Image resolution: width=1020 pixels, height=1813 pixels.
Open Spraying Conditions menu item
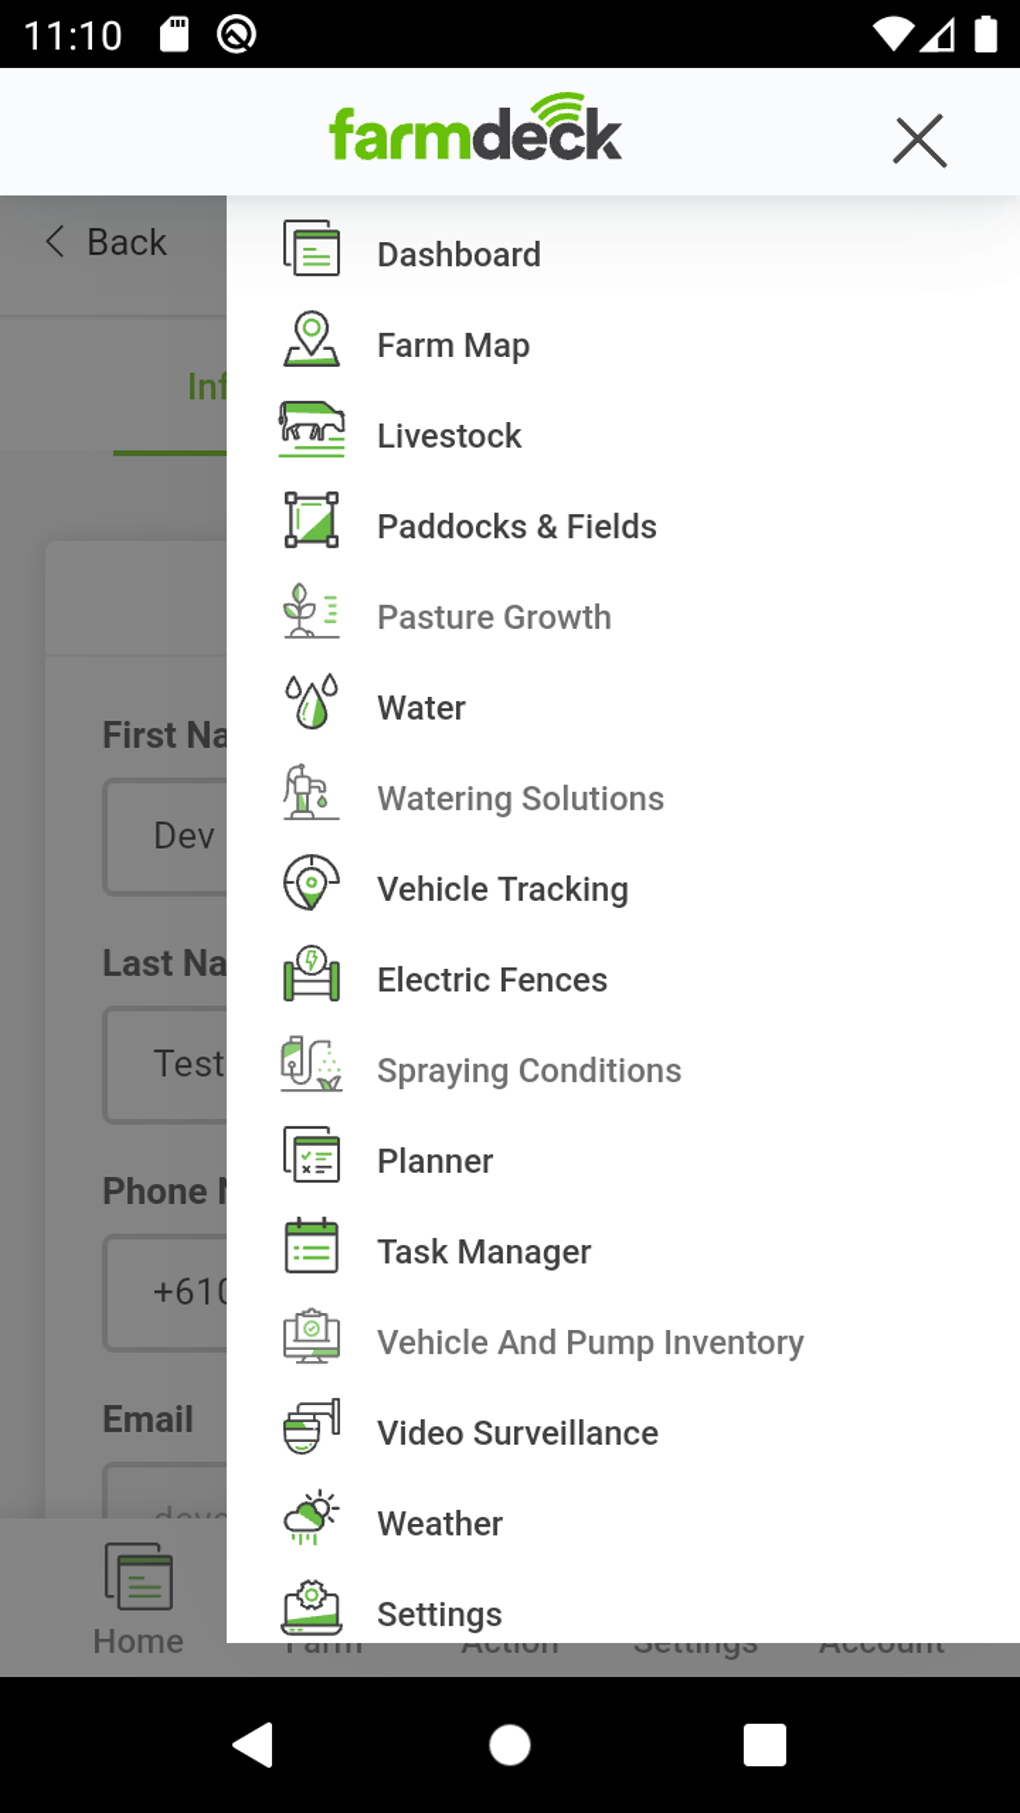529,1070
